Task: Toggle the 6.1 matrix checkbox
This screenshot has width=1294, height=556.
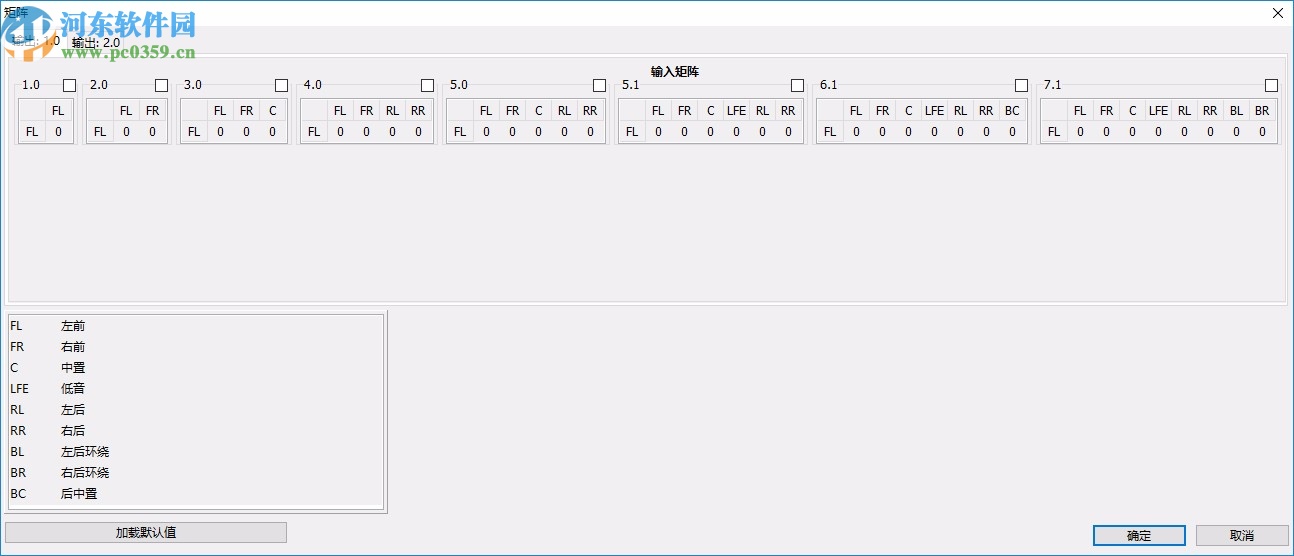Action: [1021, 86]
